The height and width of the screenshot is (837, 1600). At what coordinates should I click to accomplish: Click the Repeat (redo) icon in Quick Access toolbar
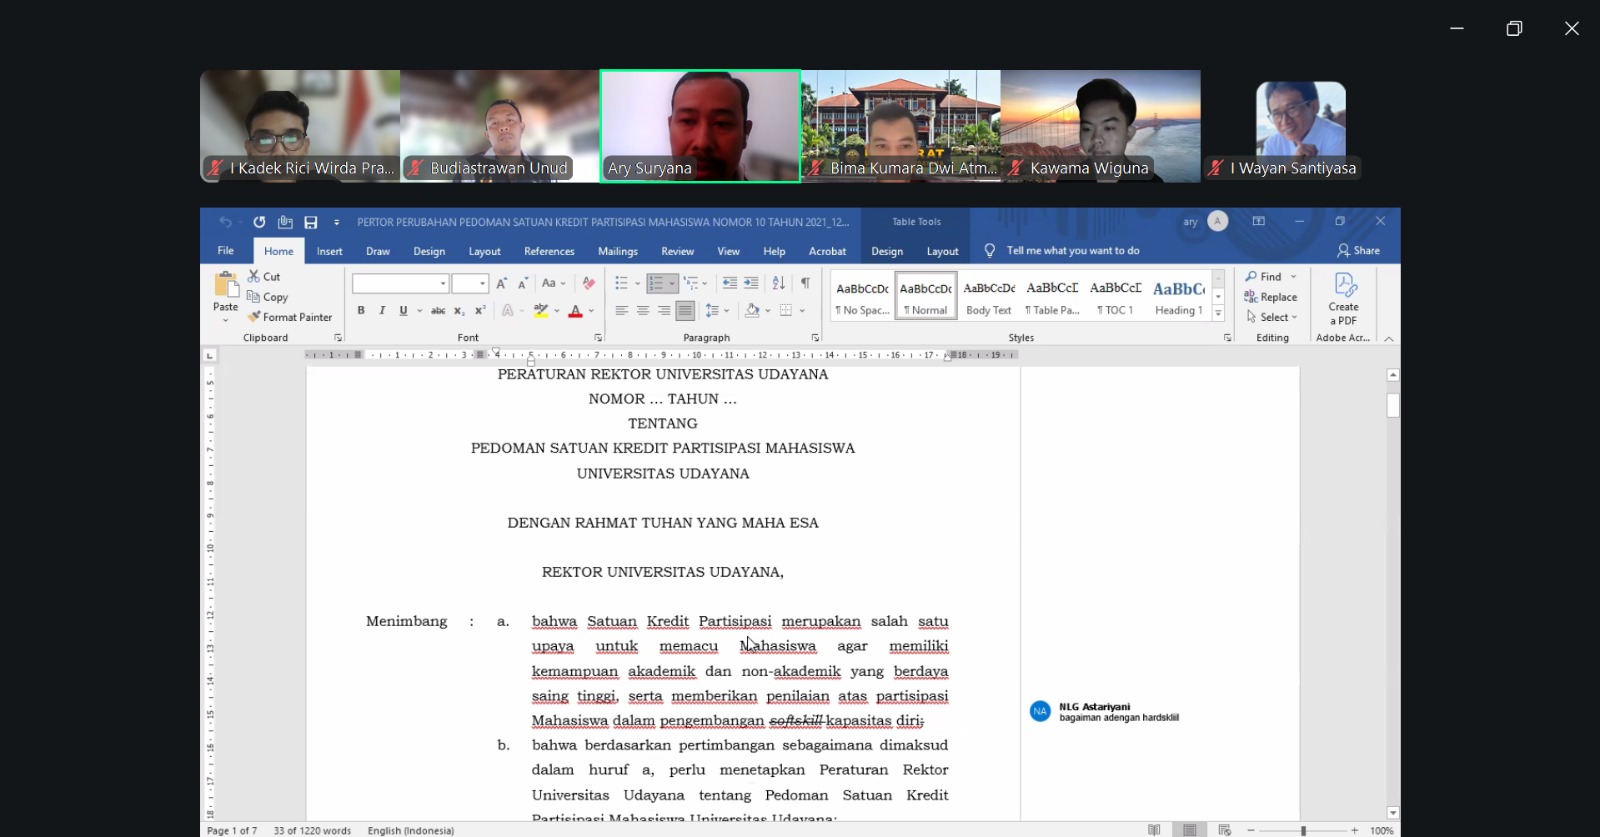(x=259, y=222)
